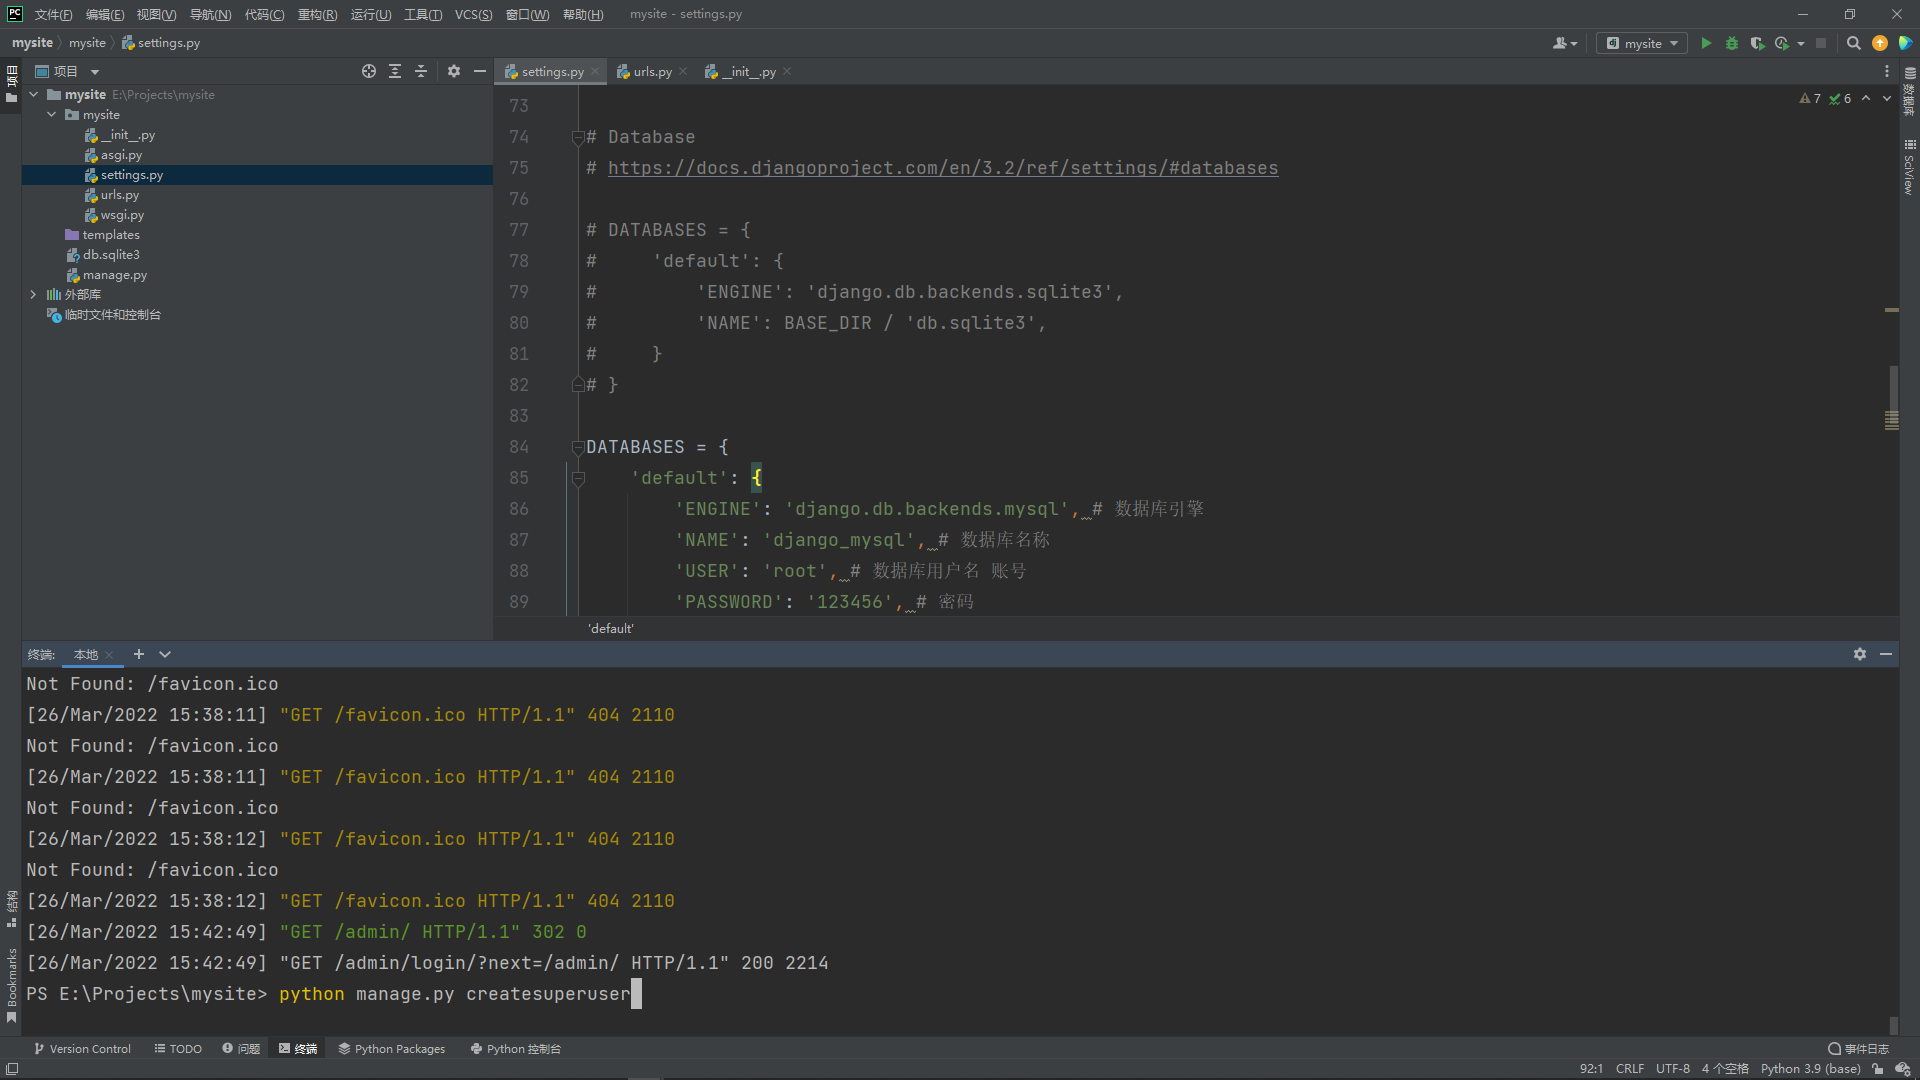Expand the 外部库 node
1920x1080 pixels.
coord(34,294)
